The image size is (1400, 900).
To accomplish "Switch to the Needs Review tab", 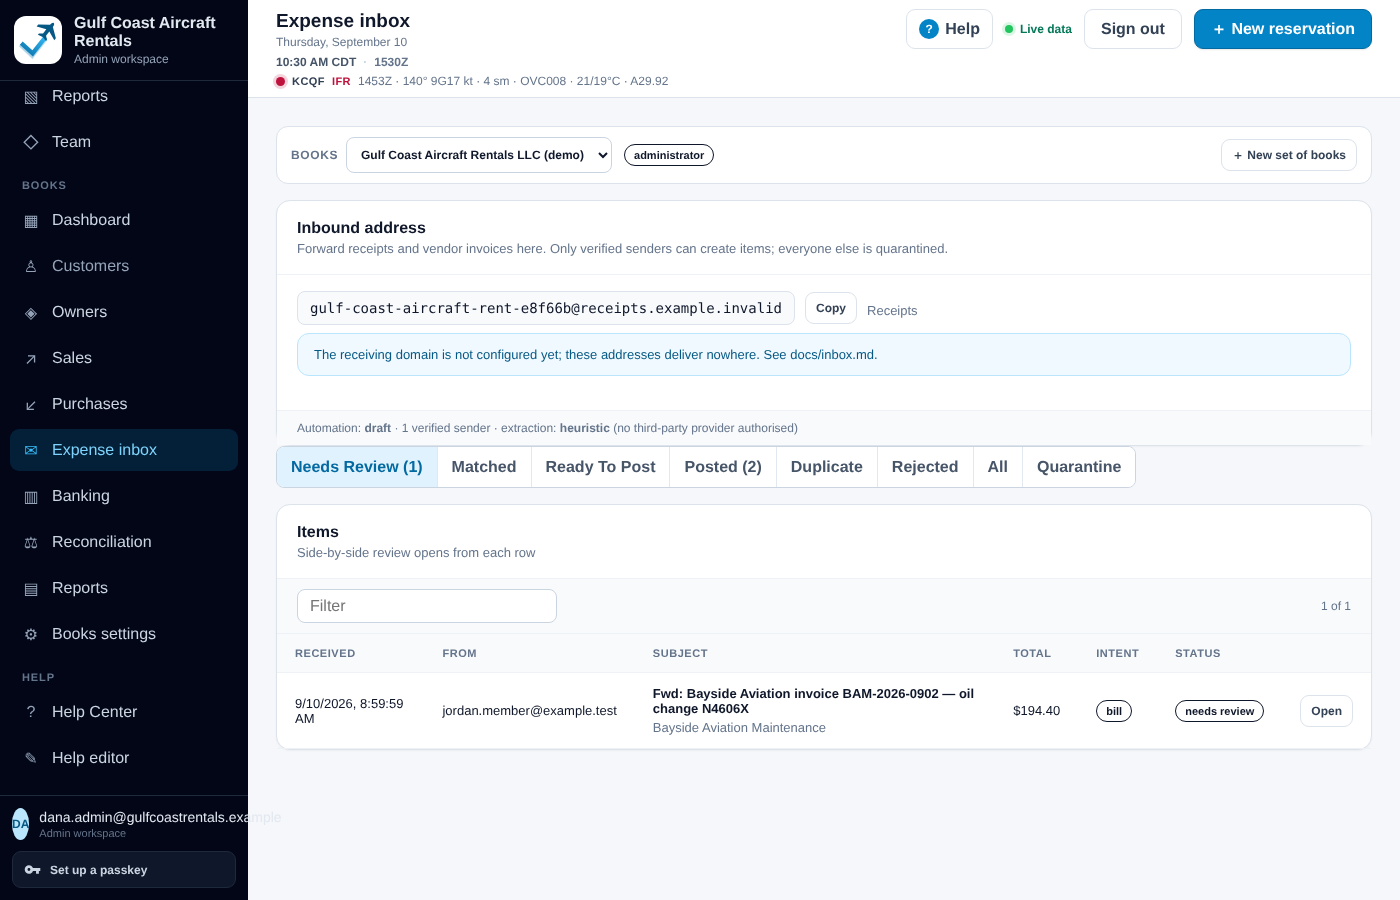I will pyautogui.click(x=357, y=467).
